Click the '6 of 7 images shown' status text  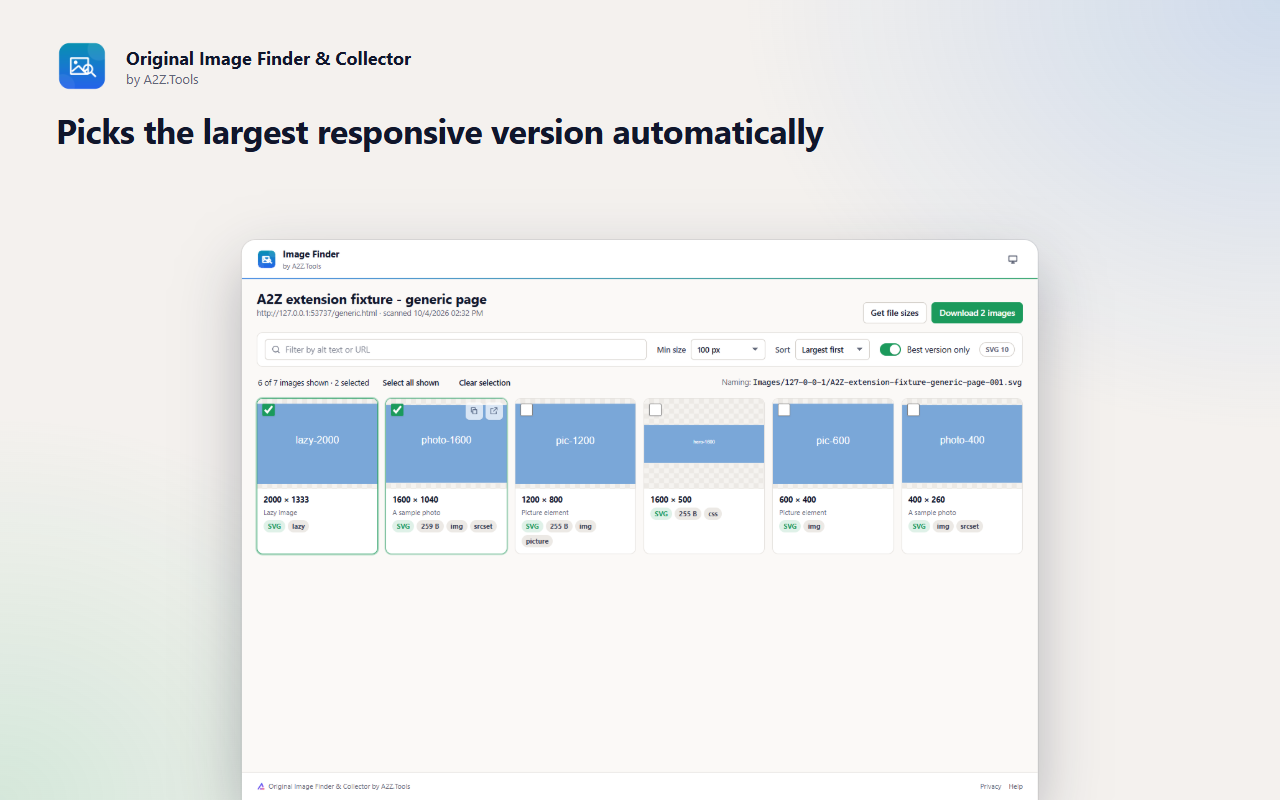[x=313, y=383]
